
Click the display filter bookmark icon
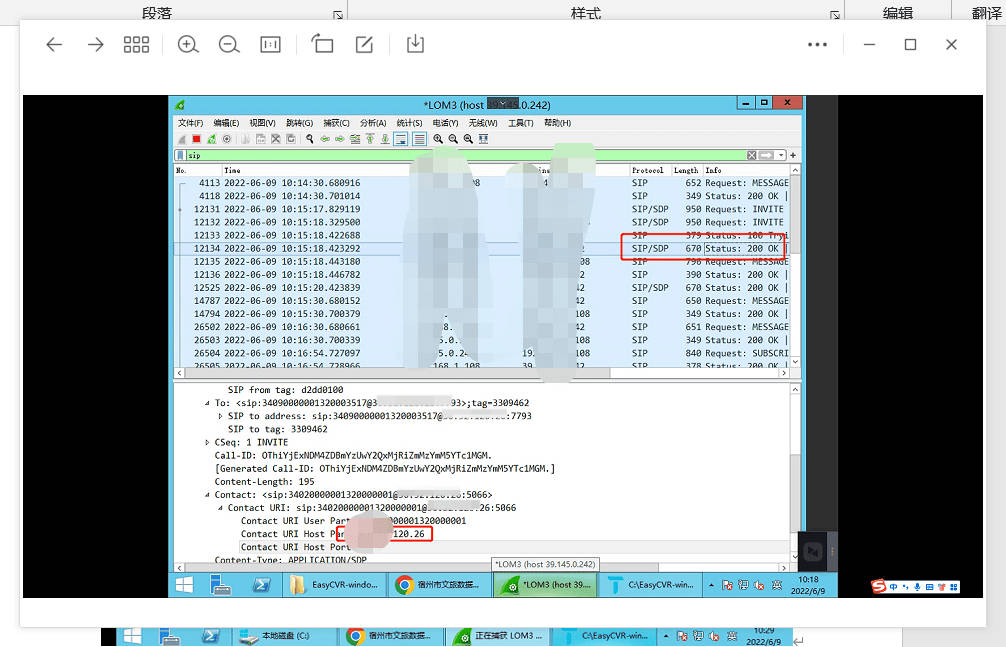click(181, 155)
